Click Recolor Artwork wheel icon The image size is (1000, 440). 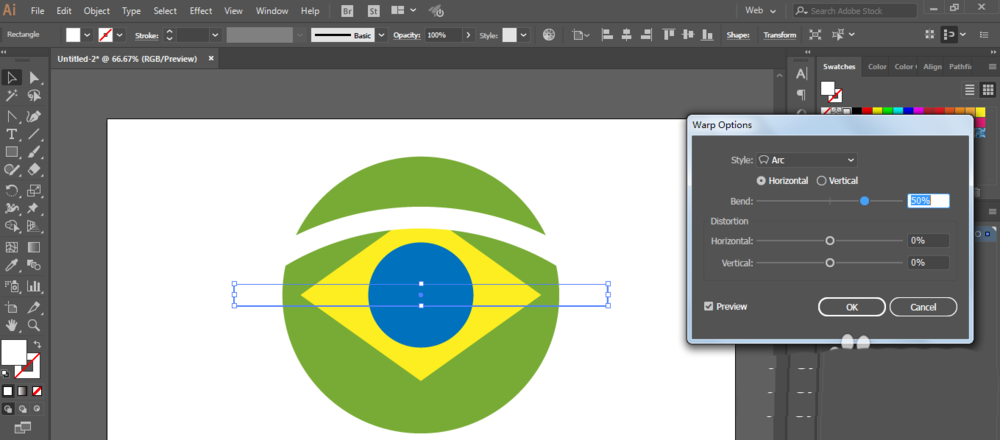[548, 35]
